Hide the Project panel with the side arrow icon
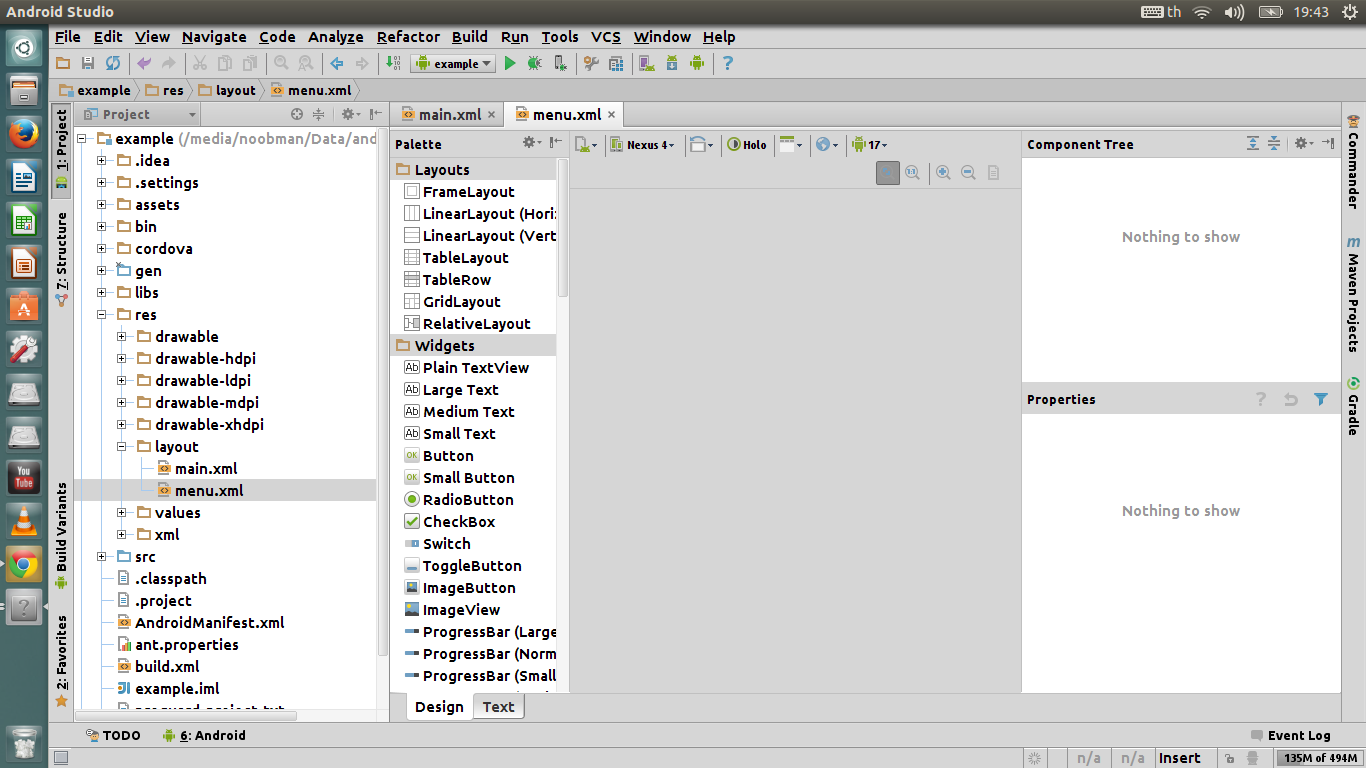 click(x=376, y=114)
